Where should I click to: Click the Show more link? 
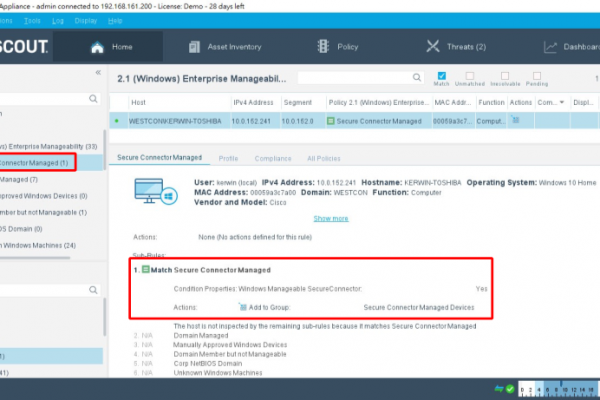pyautogui.click(x=331, y=219)
